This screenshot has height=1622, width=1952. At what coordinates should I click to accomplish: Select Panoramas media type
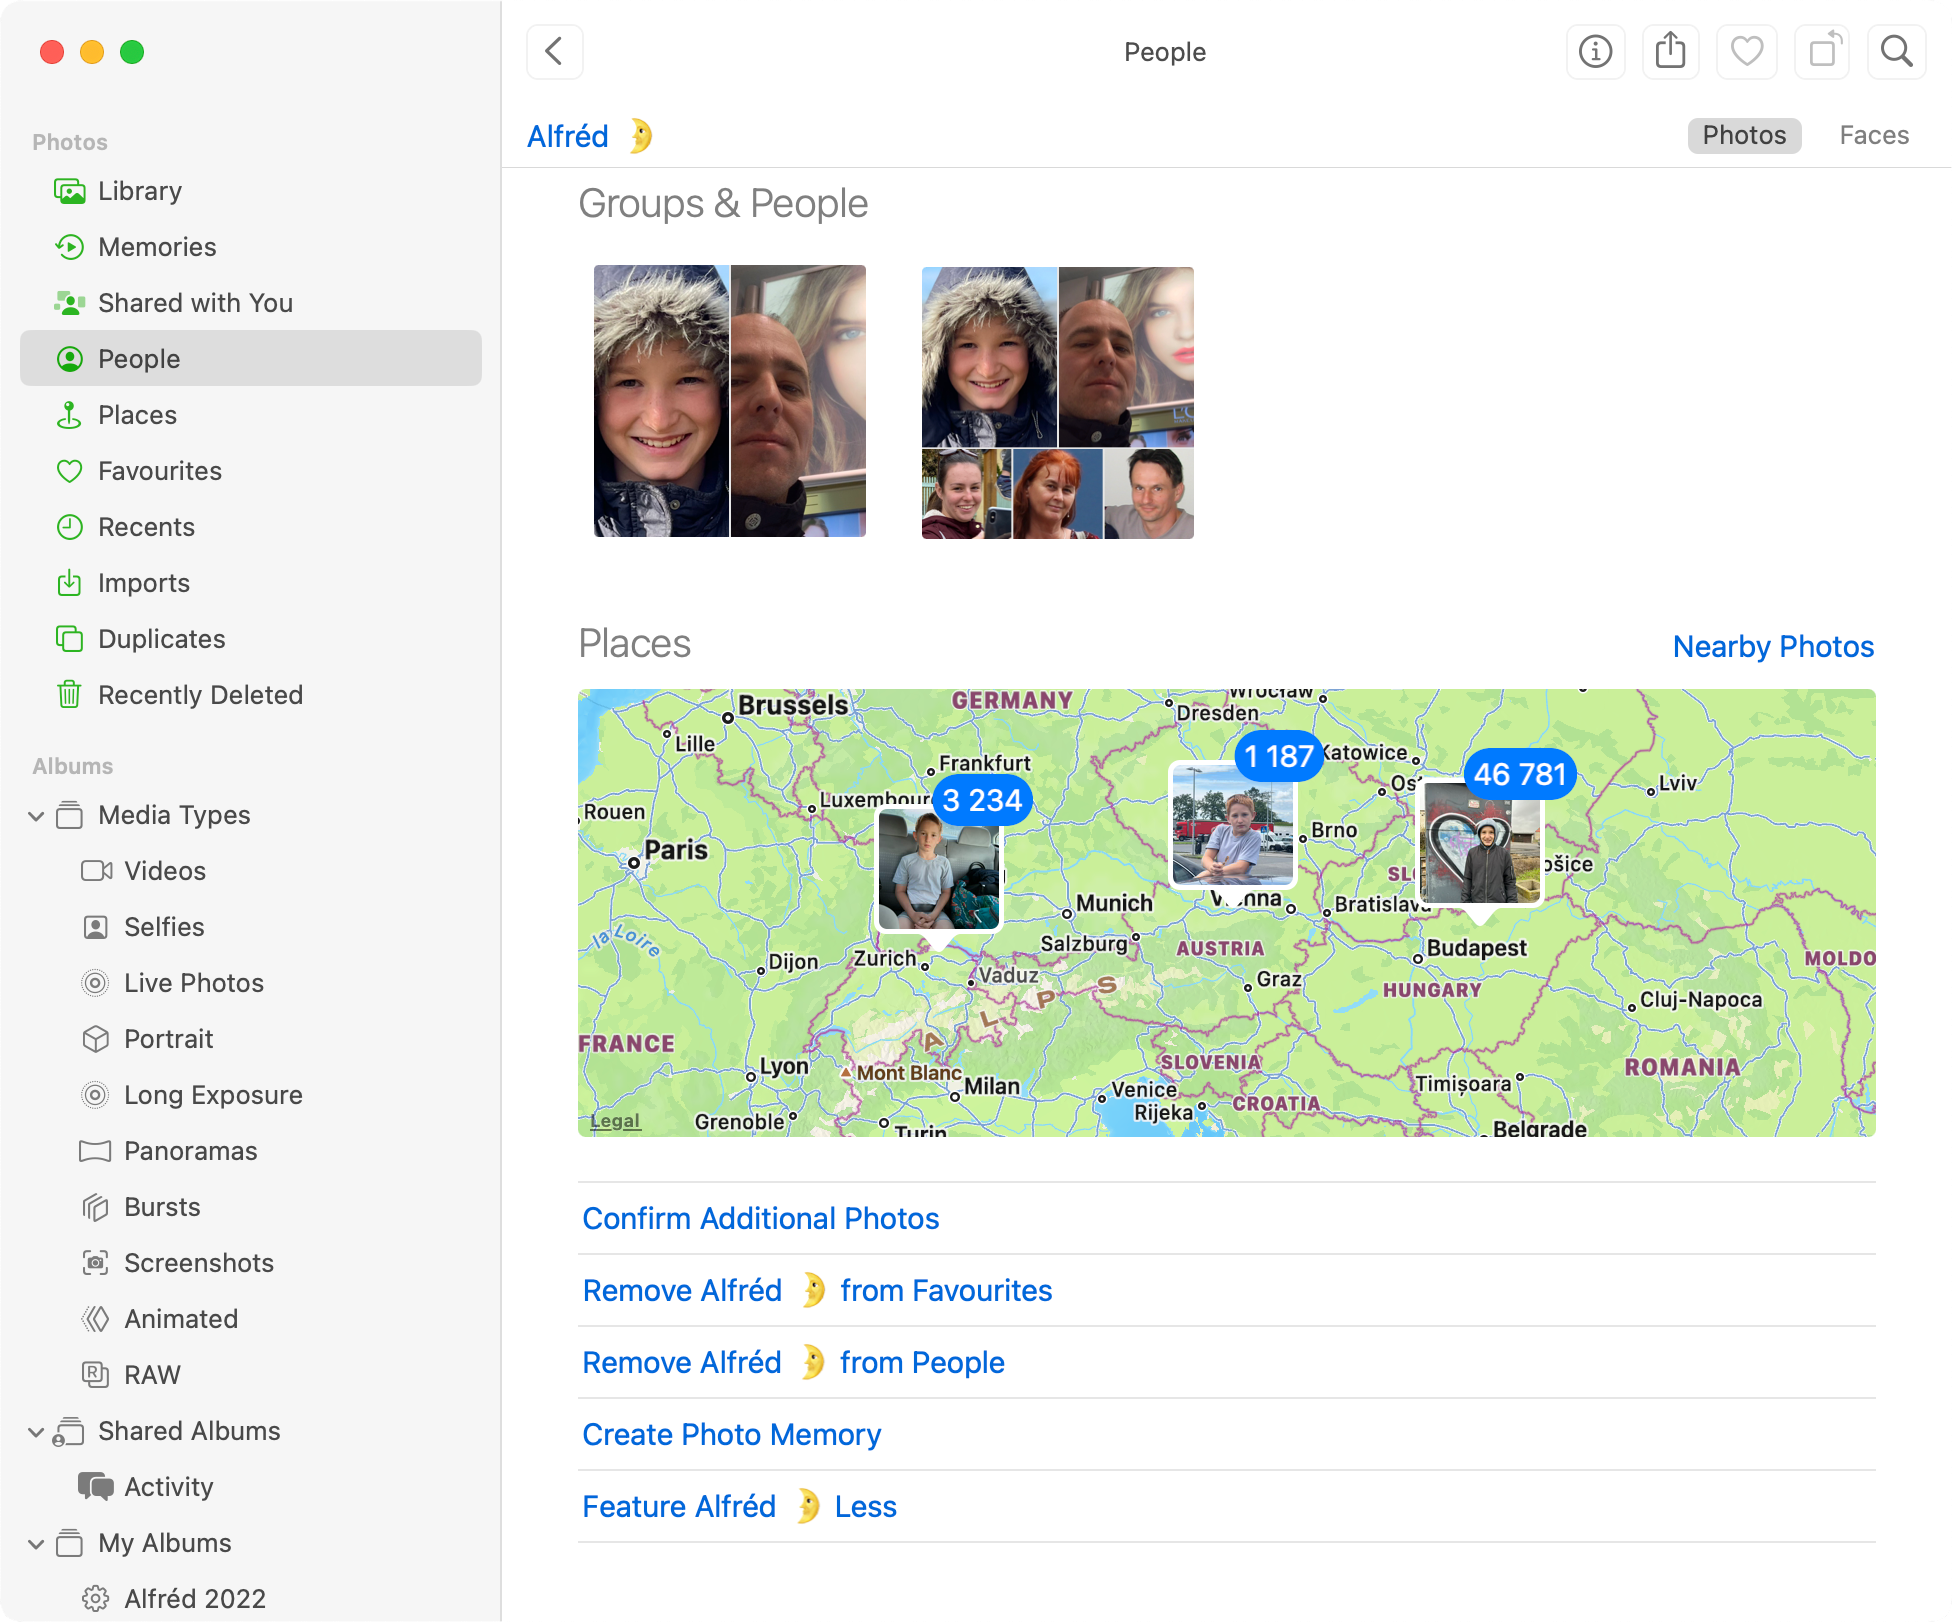[x=250, y=1151]
